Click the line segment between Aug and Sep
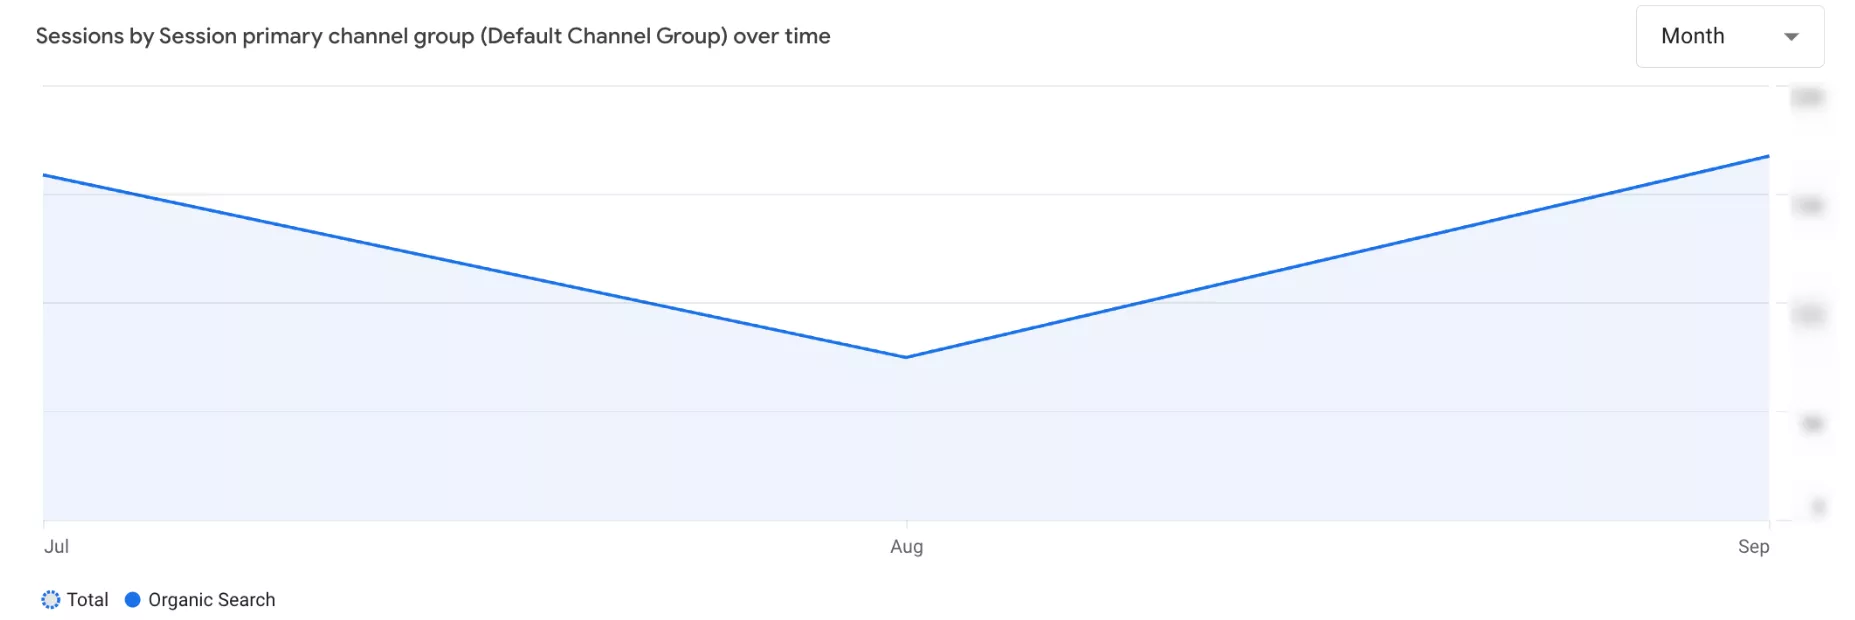This screenshot has width=1855, height=620. [x=1337, y=257]
